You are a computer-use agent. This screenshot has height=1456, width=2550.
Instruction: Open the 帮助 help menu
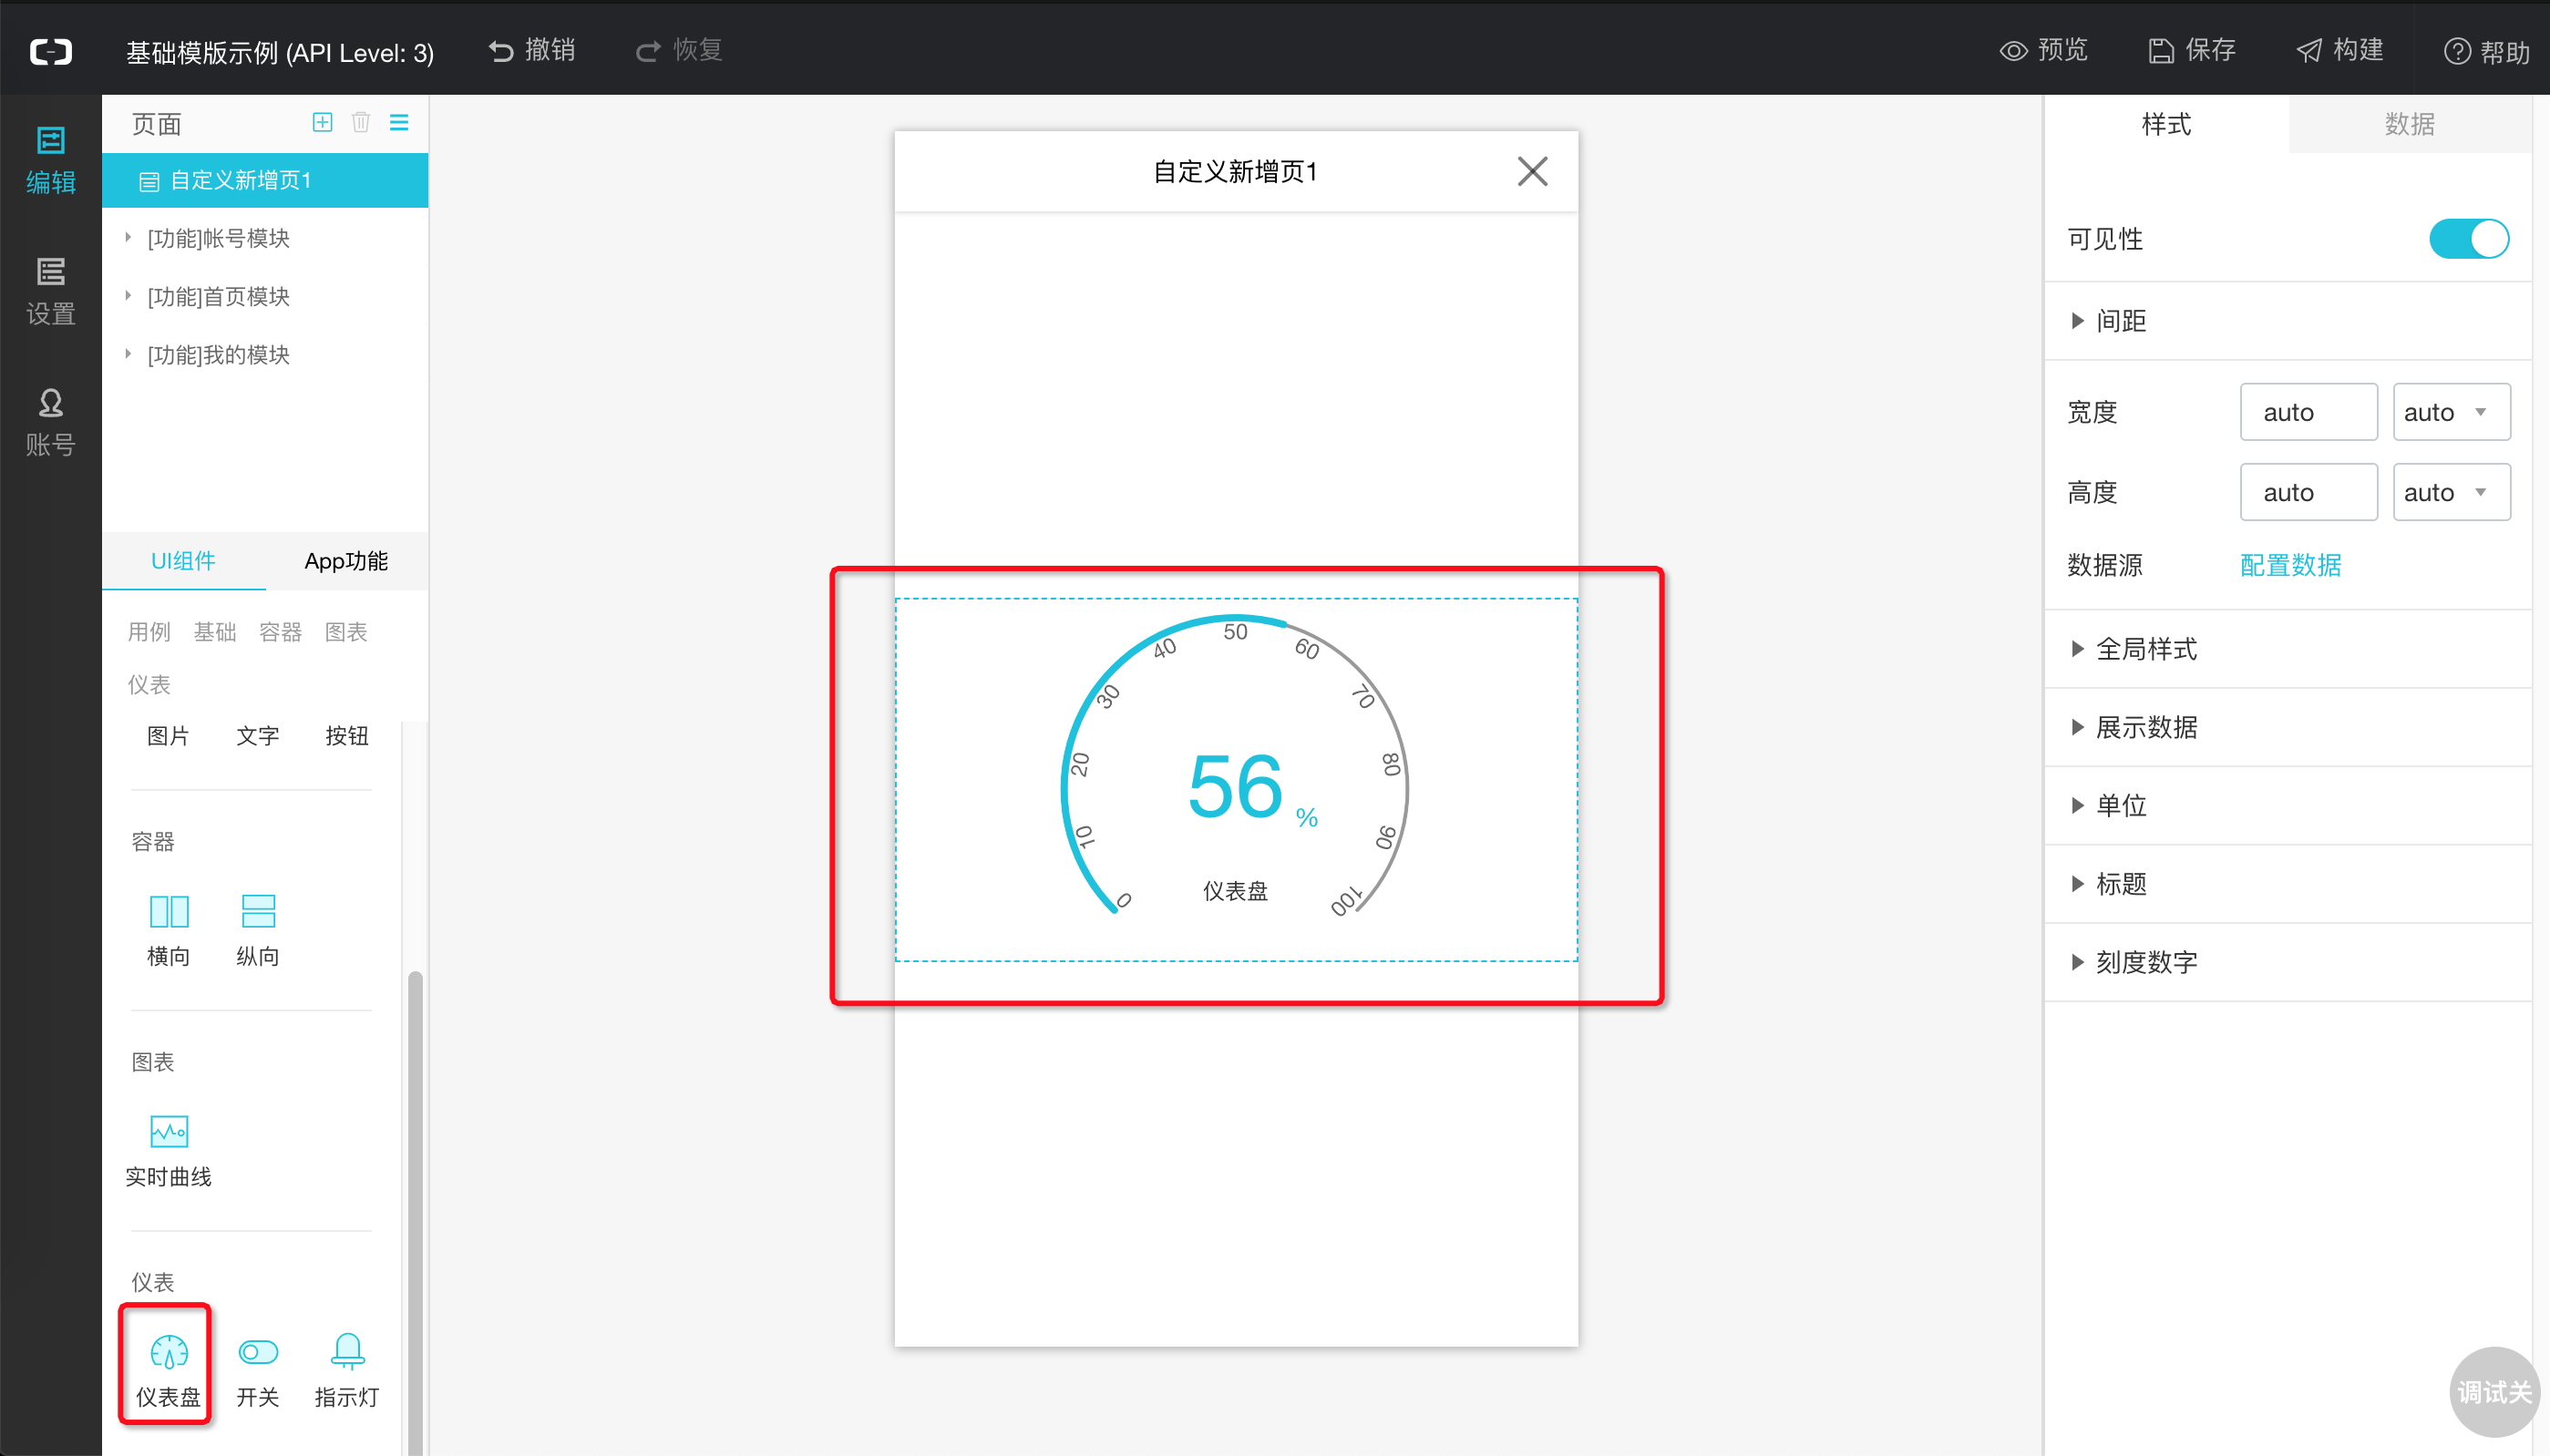coord(2487,51)
